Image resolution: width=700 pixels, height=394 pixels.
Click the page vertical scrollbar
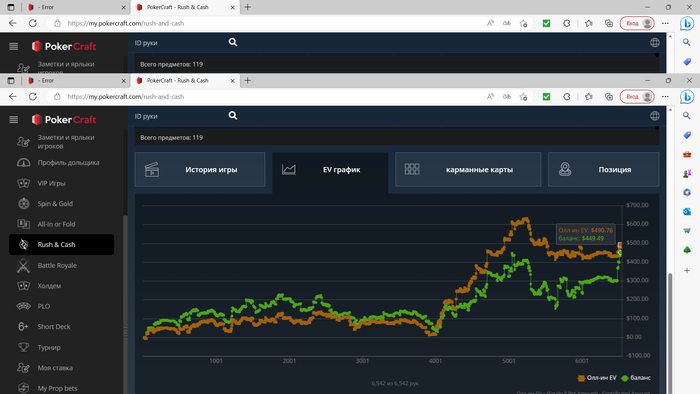click(x=670, y=250)
